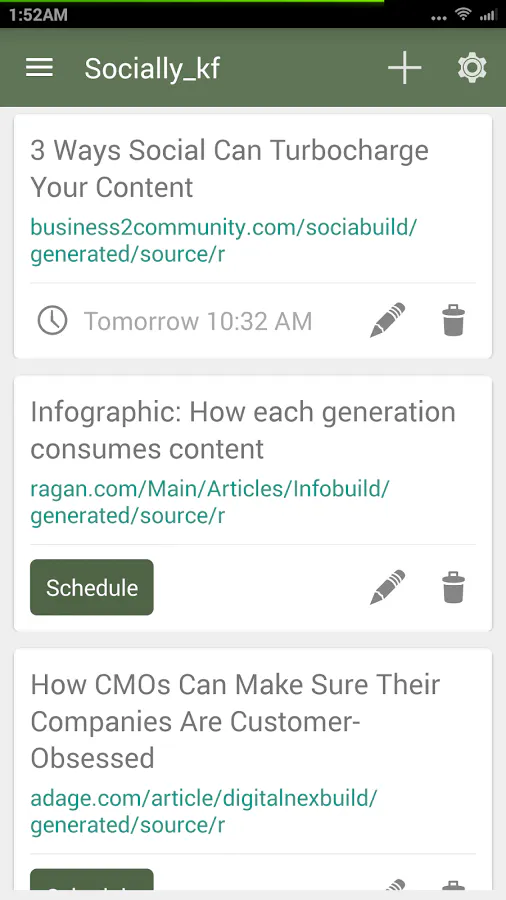Open the adage.com article link
The image size is (506, 900).
tap(204, 811)
